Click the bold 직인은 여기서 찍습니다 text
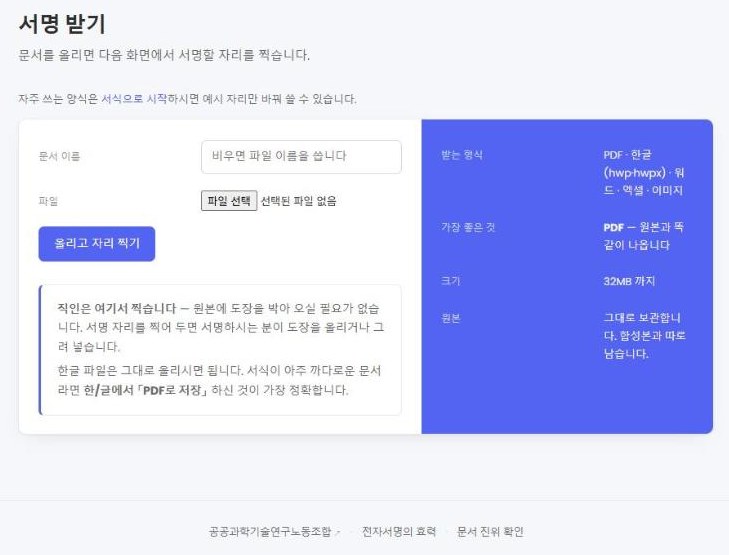This screenshot has width=729, height=555. (x=117, y=308)
